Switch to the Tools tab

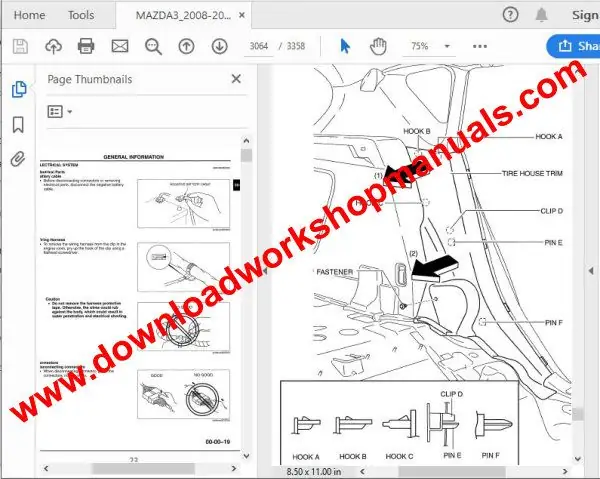click(81, 15)
